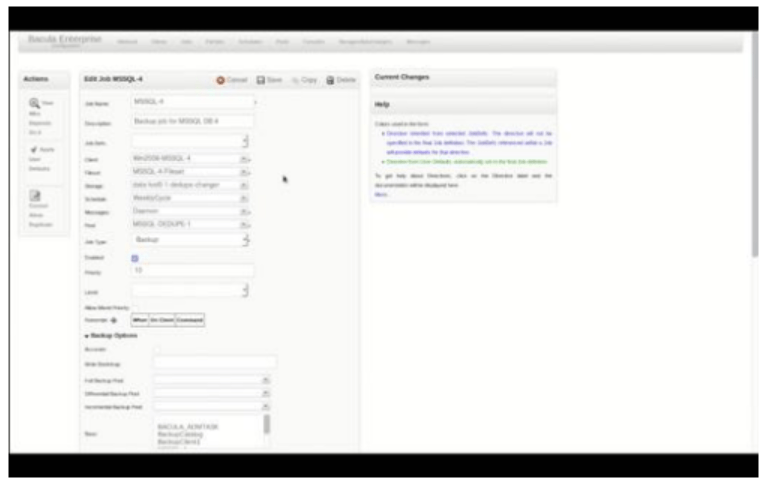
Task: Open the picker icon beside Messages field
Action: point(244,212)
